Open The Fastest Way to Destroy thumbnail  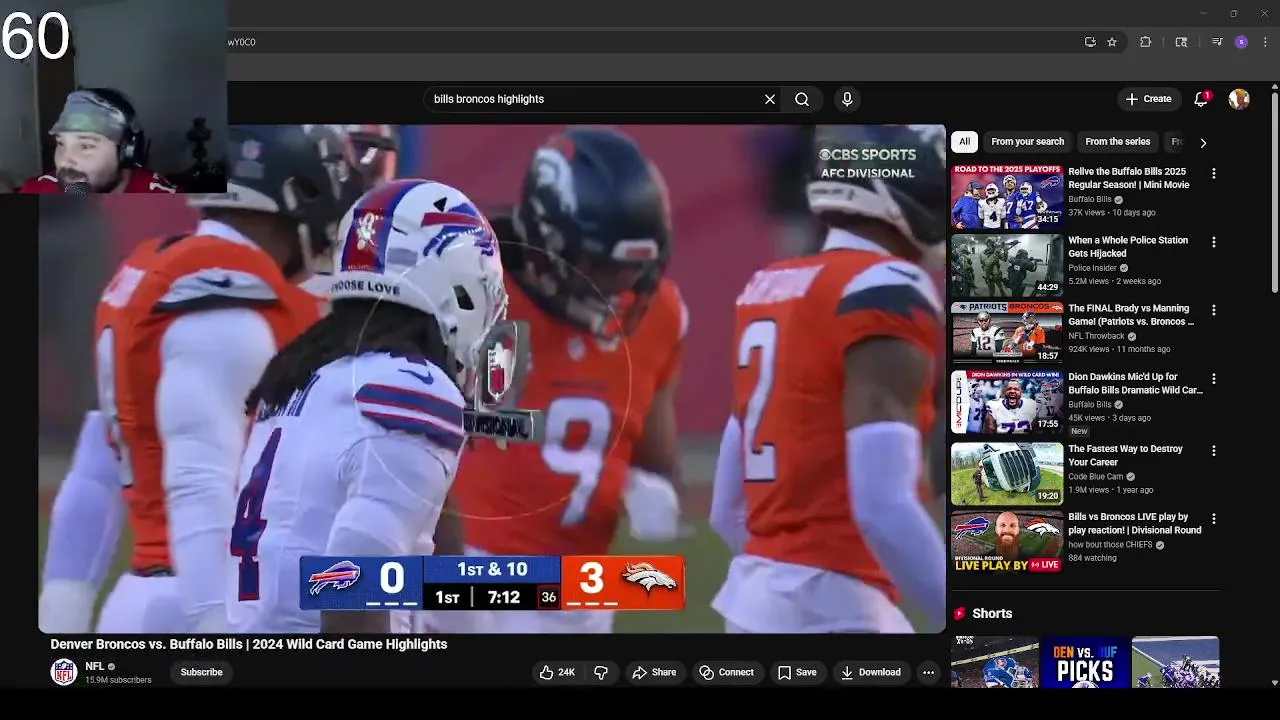point(1007,474)
